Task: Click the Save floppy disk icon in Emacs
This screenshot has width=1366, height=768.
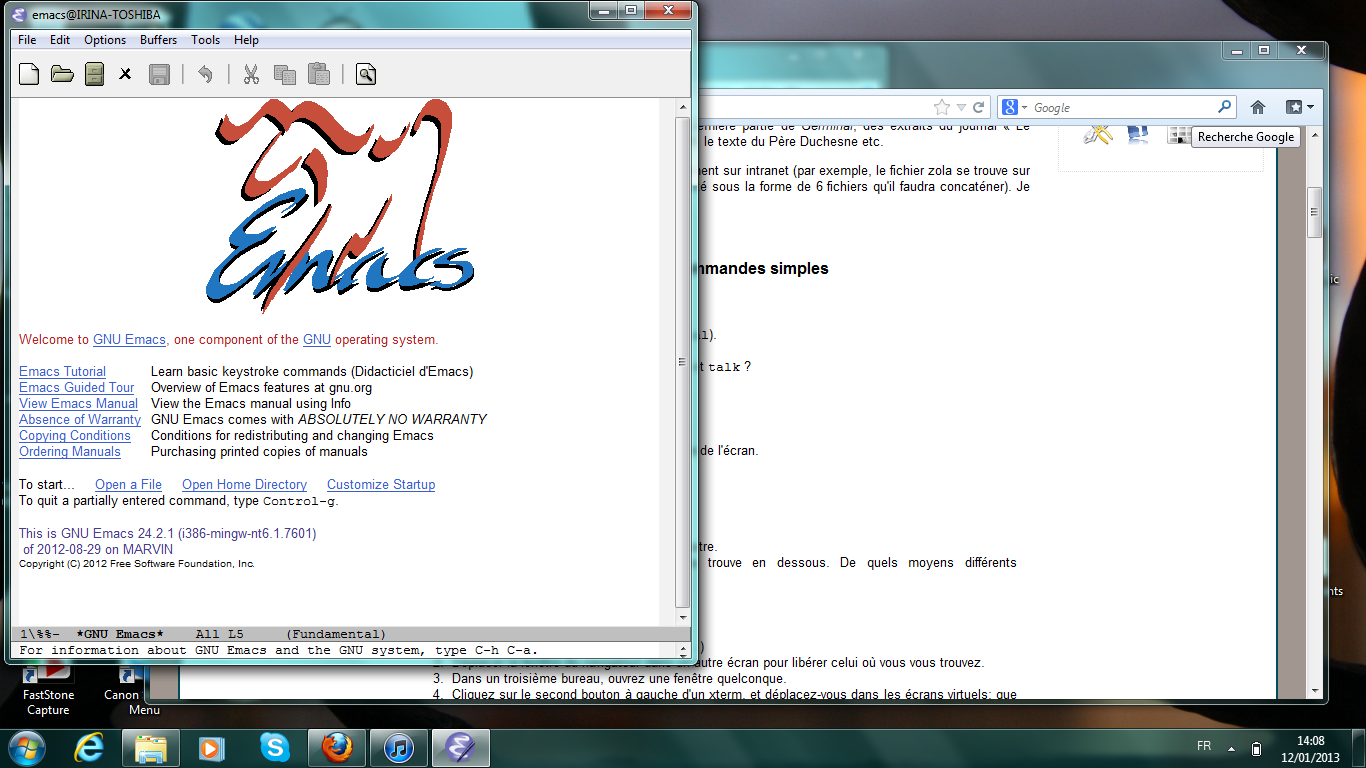Action: tap(158, 74)
